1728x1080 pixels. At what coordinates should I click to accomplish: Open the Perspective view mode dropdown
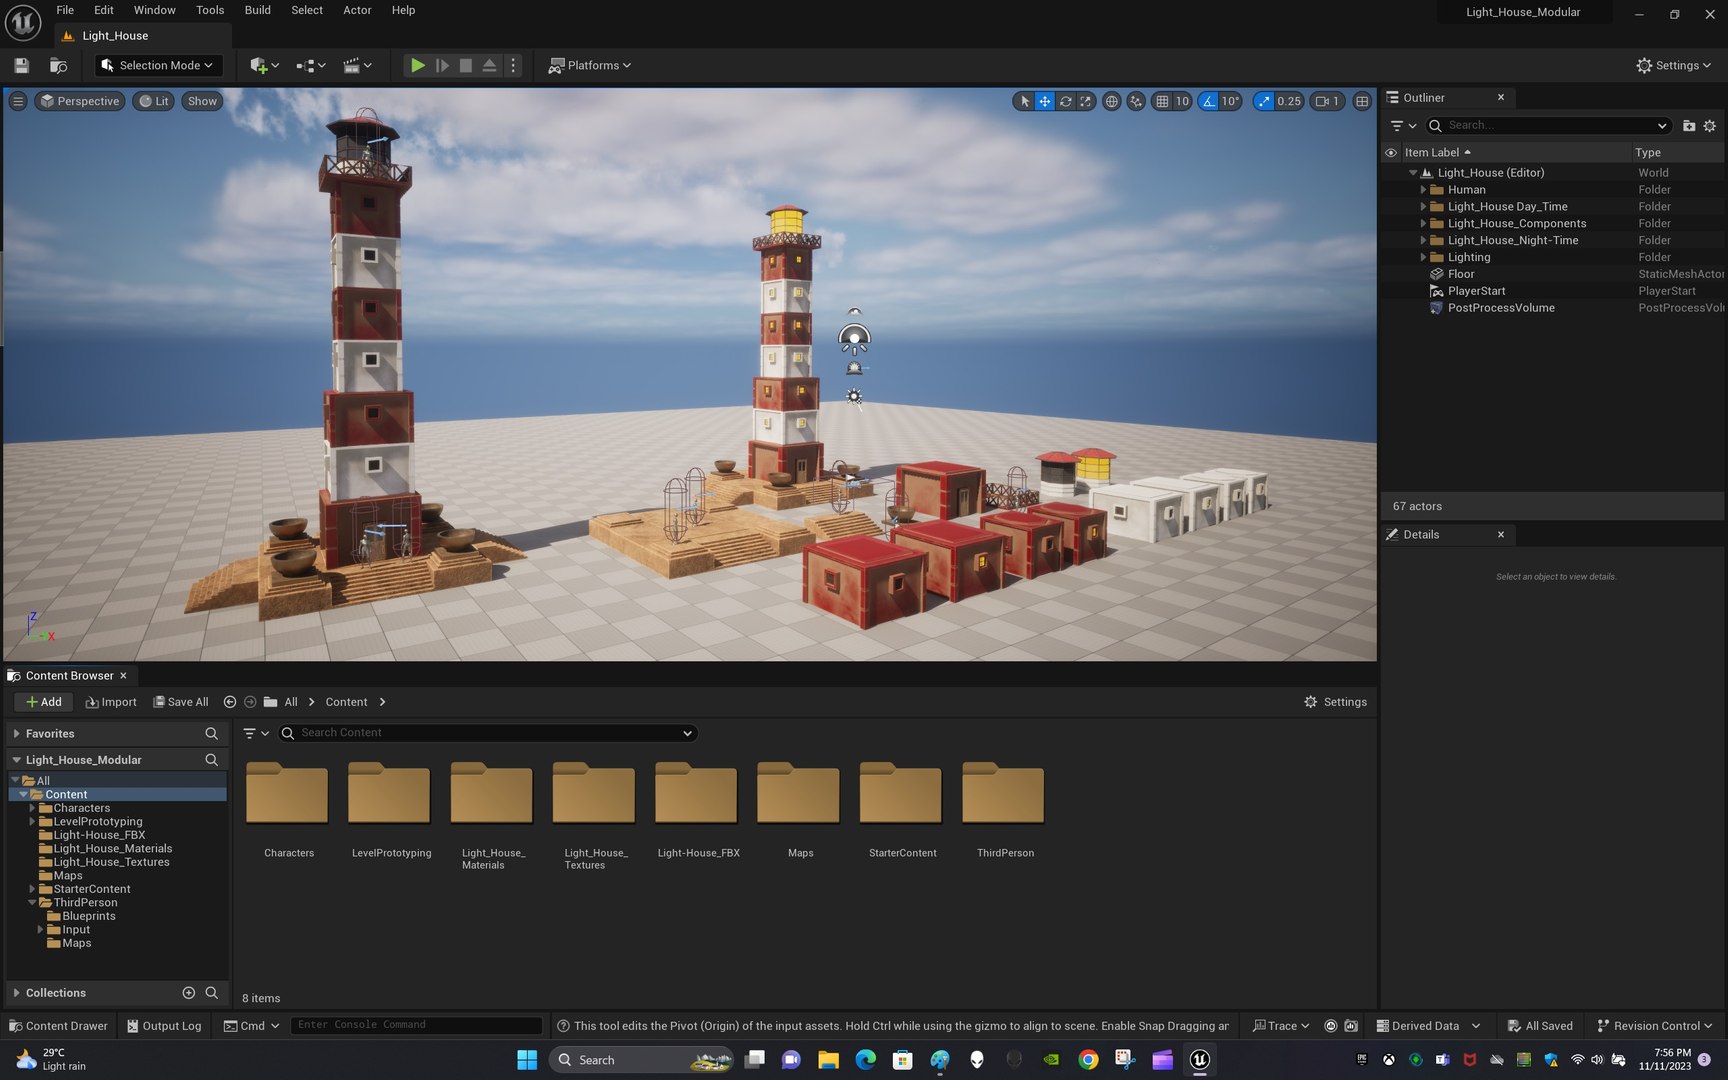[79, 101]
